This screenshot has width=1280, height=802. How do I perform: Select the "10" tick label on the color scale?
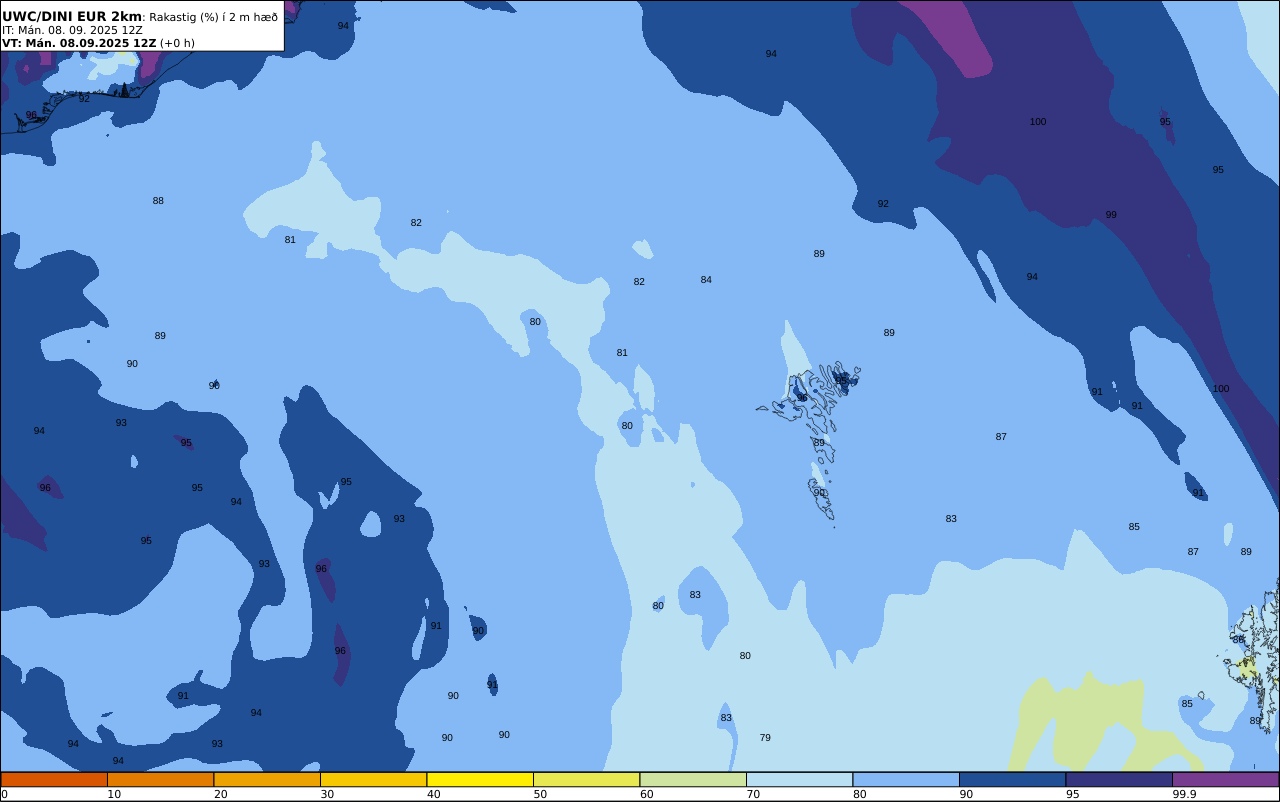click(x=114, y=794)
